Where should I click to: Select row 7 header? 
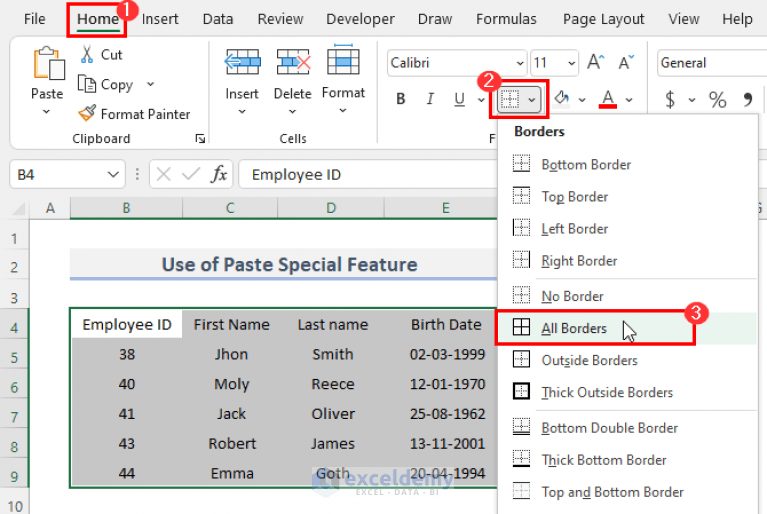pyautogui.click(x=14, y=417)
